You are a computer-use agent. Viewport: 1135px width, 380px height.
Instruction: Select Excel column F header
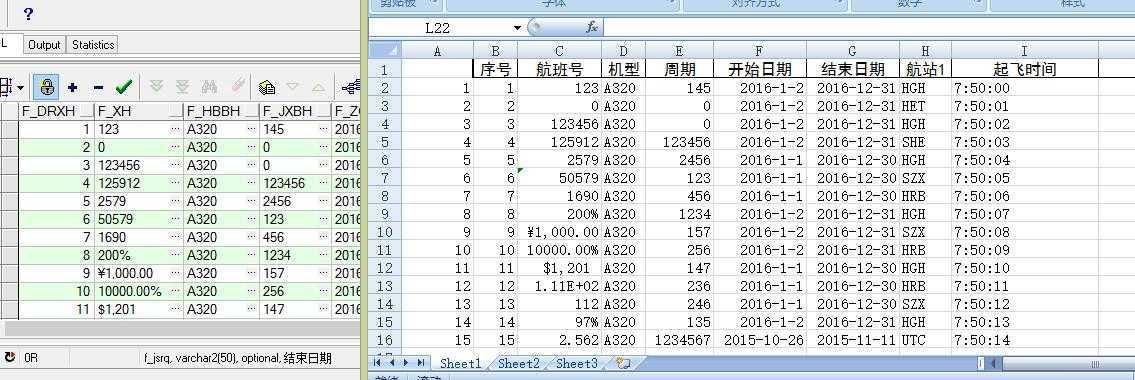point(759,51)
